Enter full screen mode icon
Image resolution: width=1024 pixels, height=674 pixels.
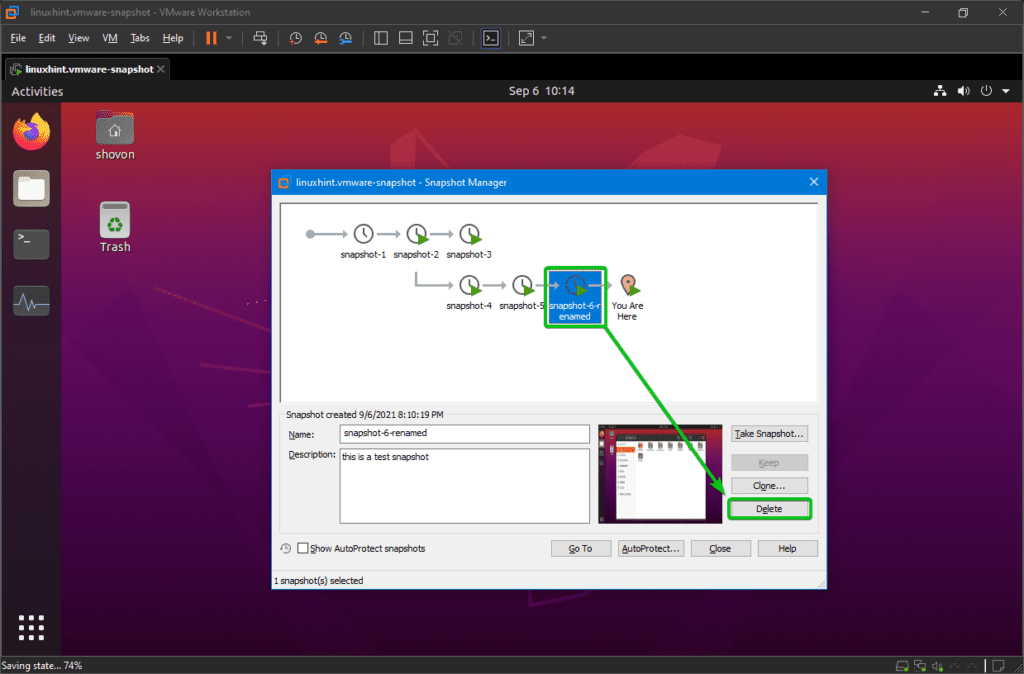point(430,38)
